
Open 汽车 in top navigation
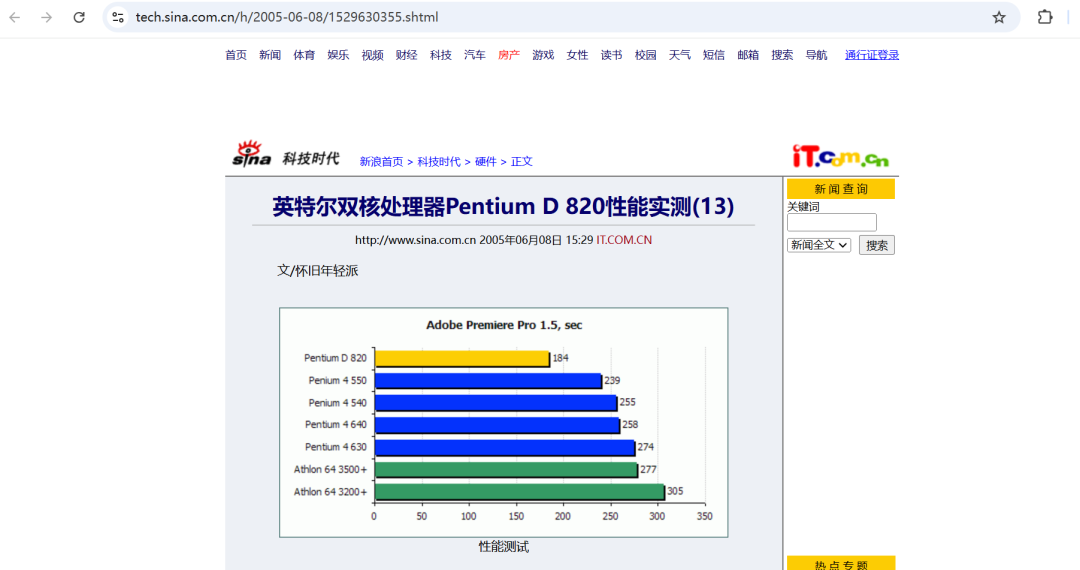(x=475, y=55)
